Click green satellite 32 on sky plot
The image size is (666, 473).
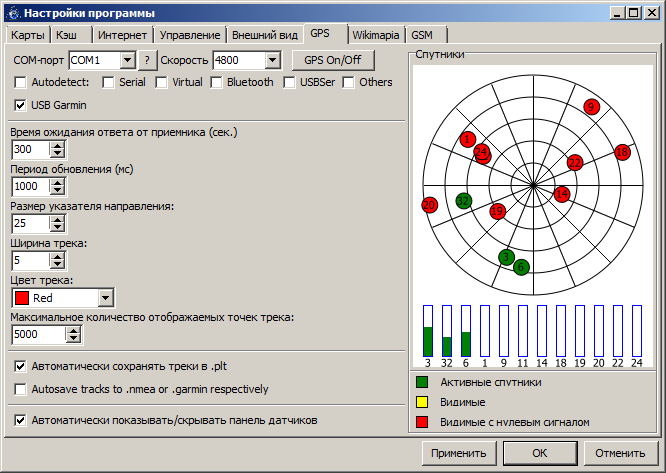point(463,201)
